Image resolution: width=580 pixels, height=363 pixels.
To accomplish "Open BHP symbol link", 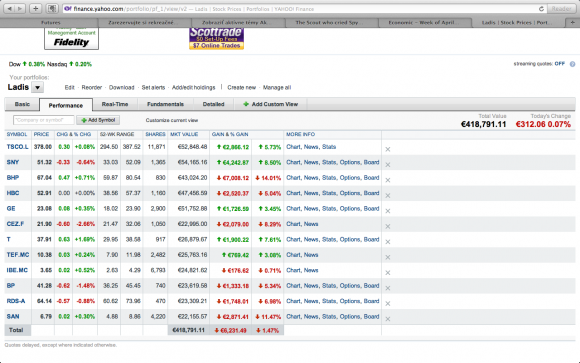I will [x=13, y=178].
